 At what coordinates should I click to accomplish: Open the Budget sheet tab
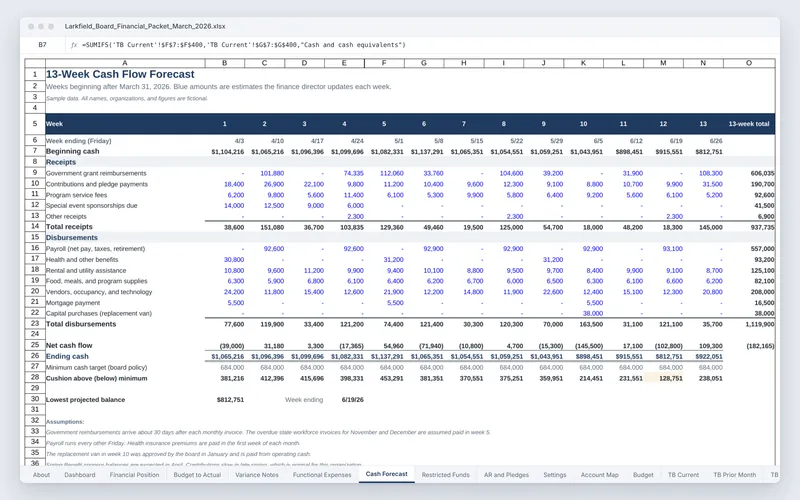[643, 475]
